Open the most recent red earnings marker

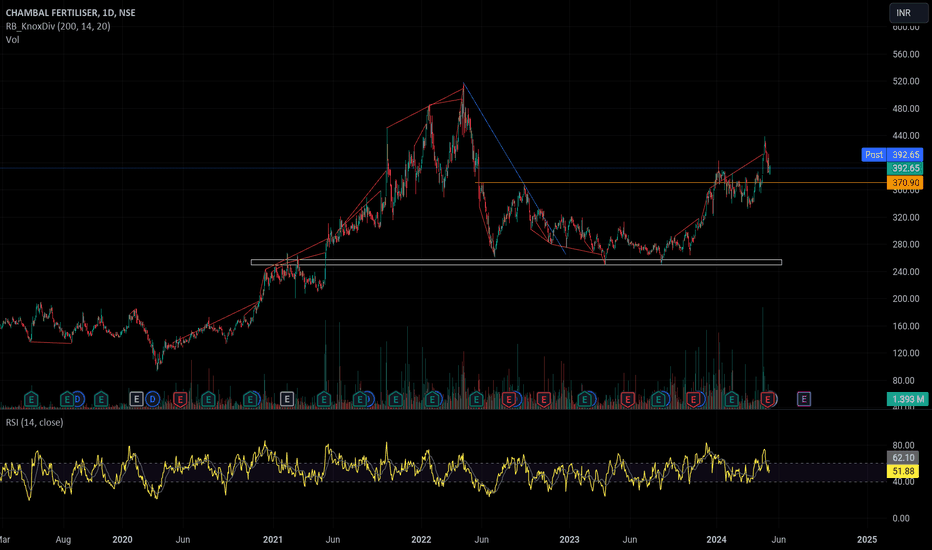(x=768, y=400)
